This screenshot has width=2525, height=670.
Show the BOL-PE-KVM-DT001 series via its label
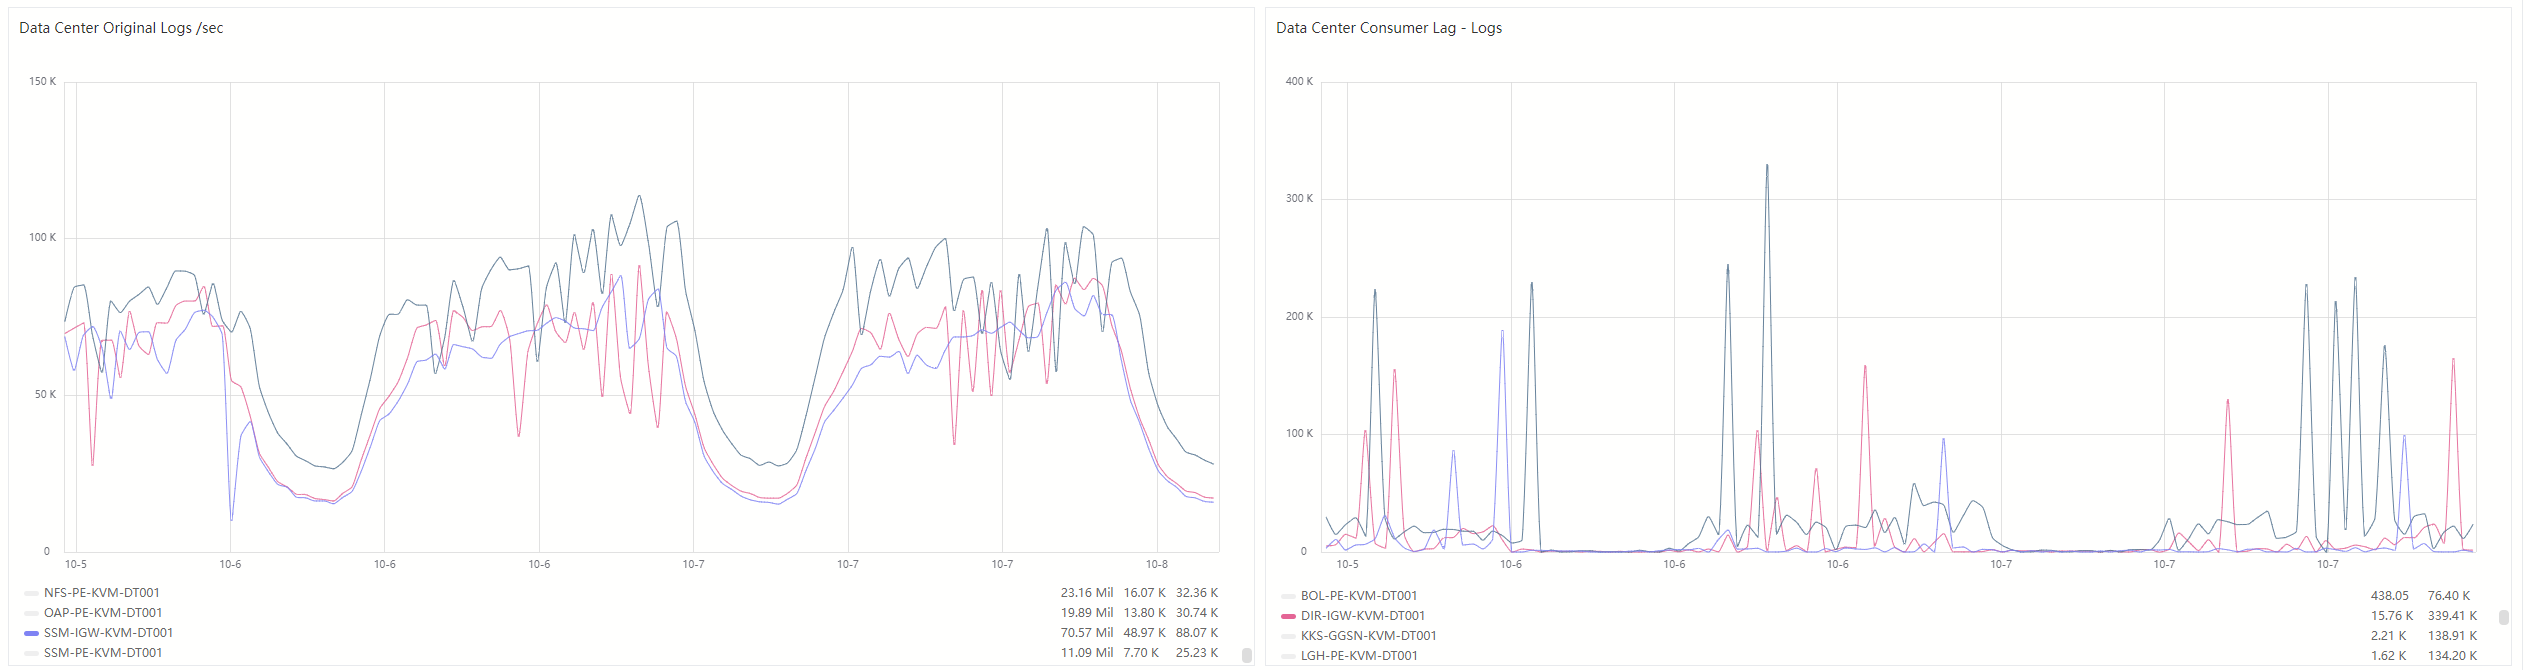(1358, 596)
